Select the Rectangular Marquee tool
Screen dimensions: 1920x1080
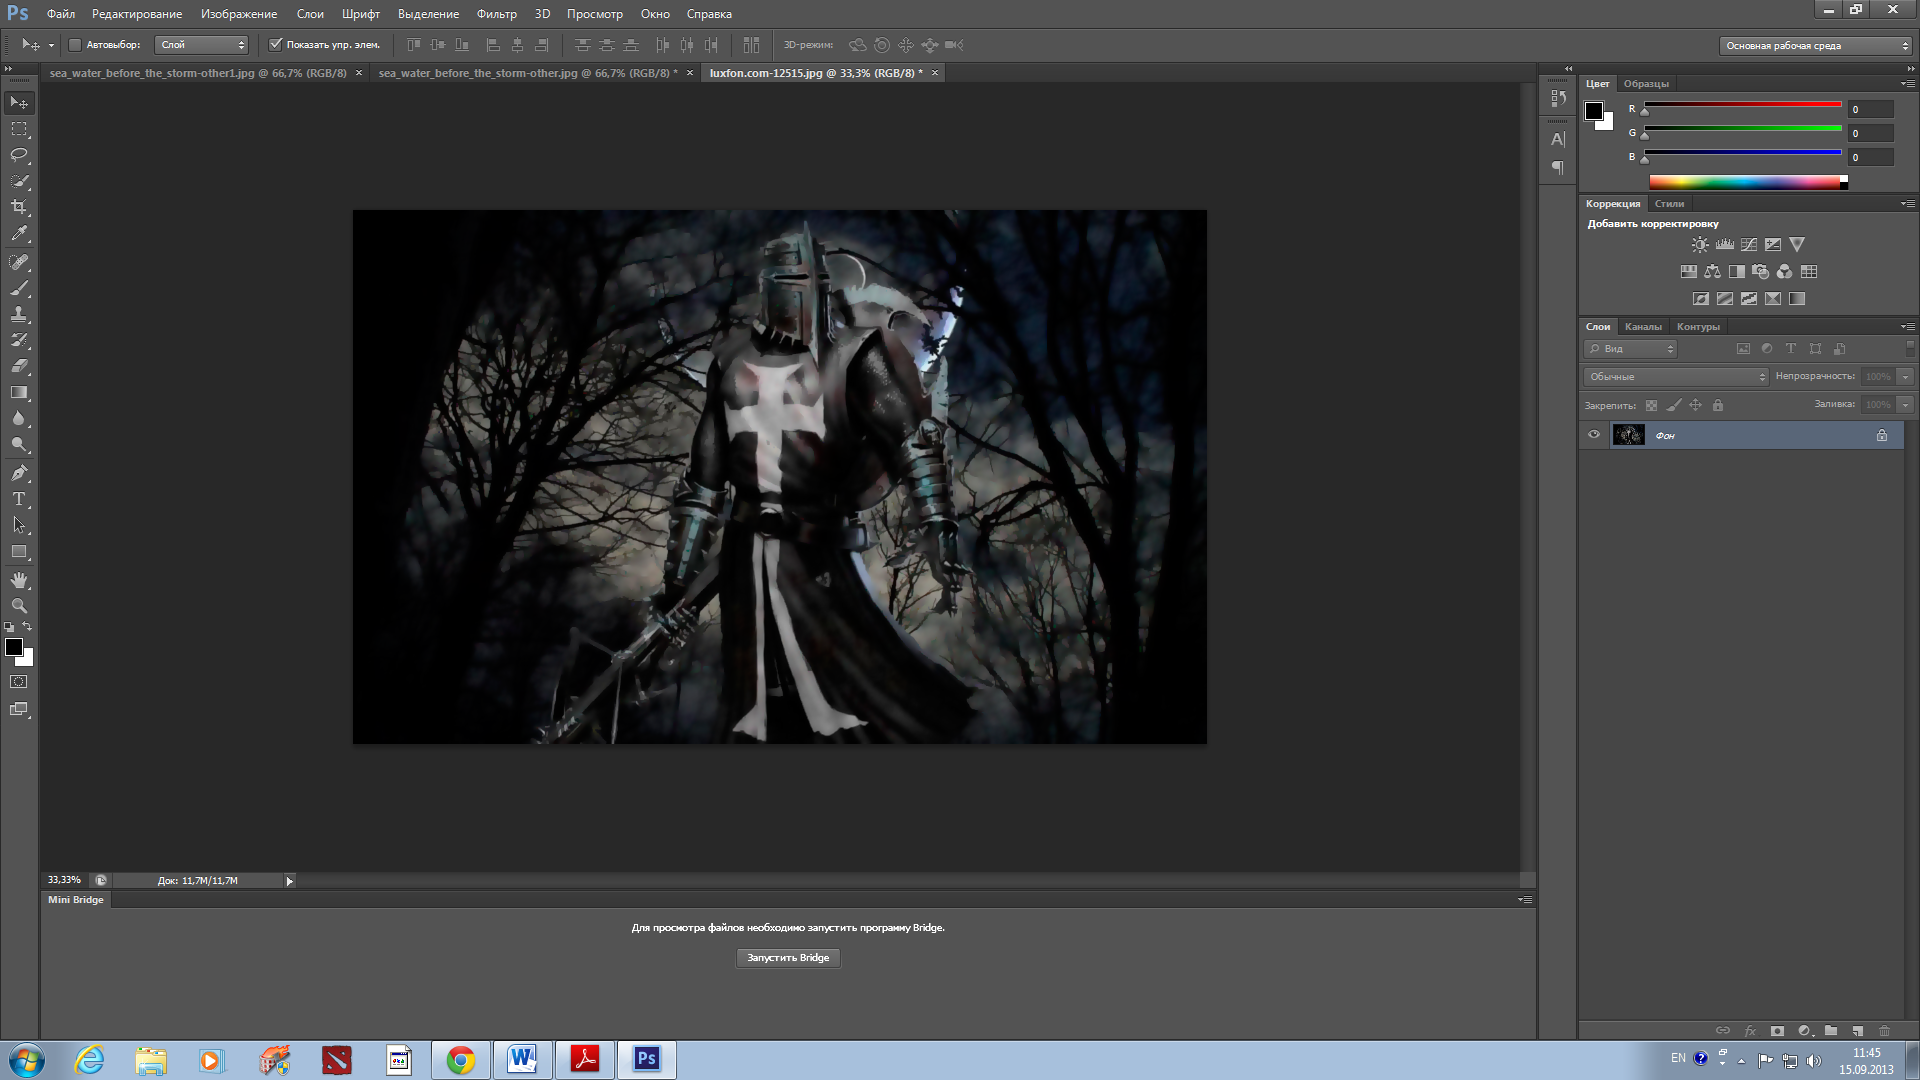pos(19,129)
